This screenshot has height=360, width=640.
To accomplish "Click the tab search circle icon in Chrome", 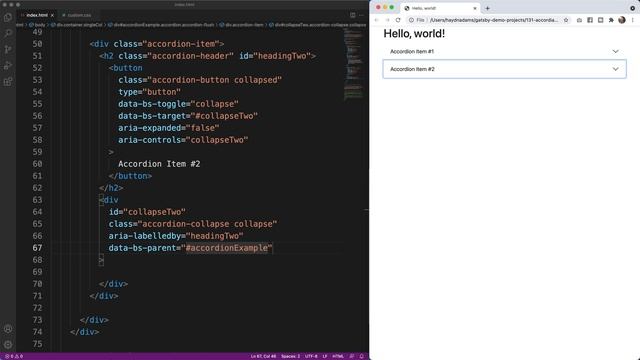I will pos(633,8).
